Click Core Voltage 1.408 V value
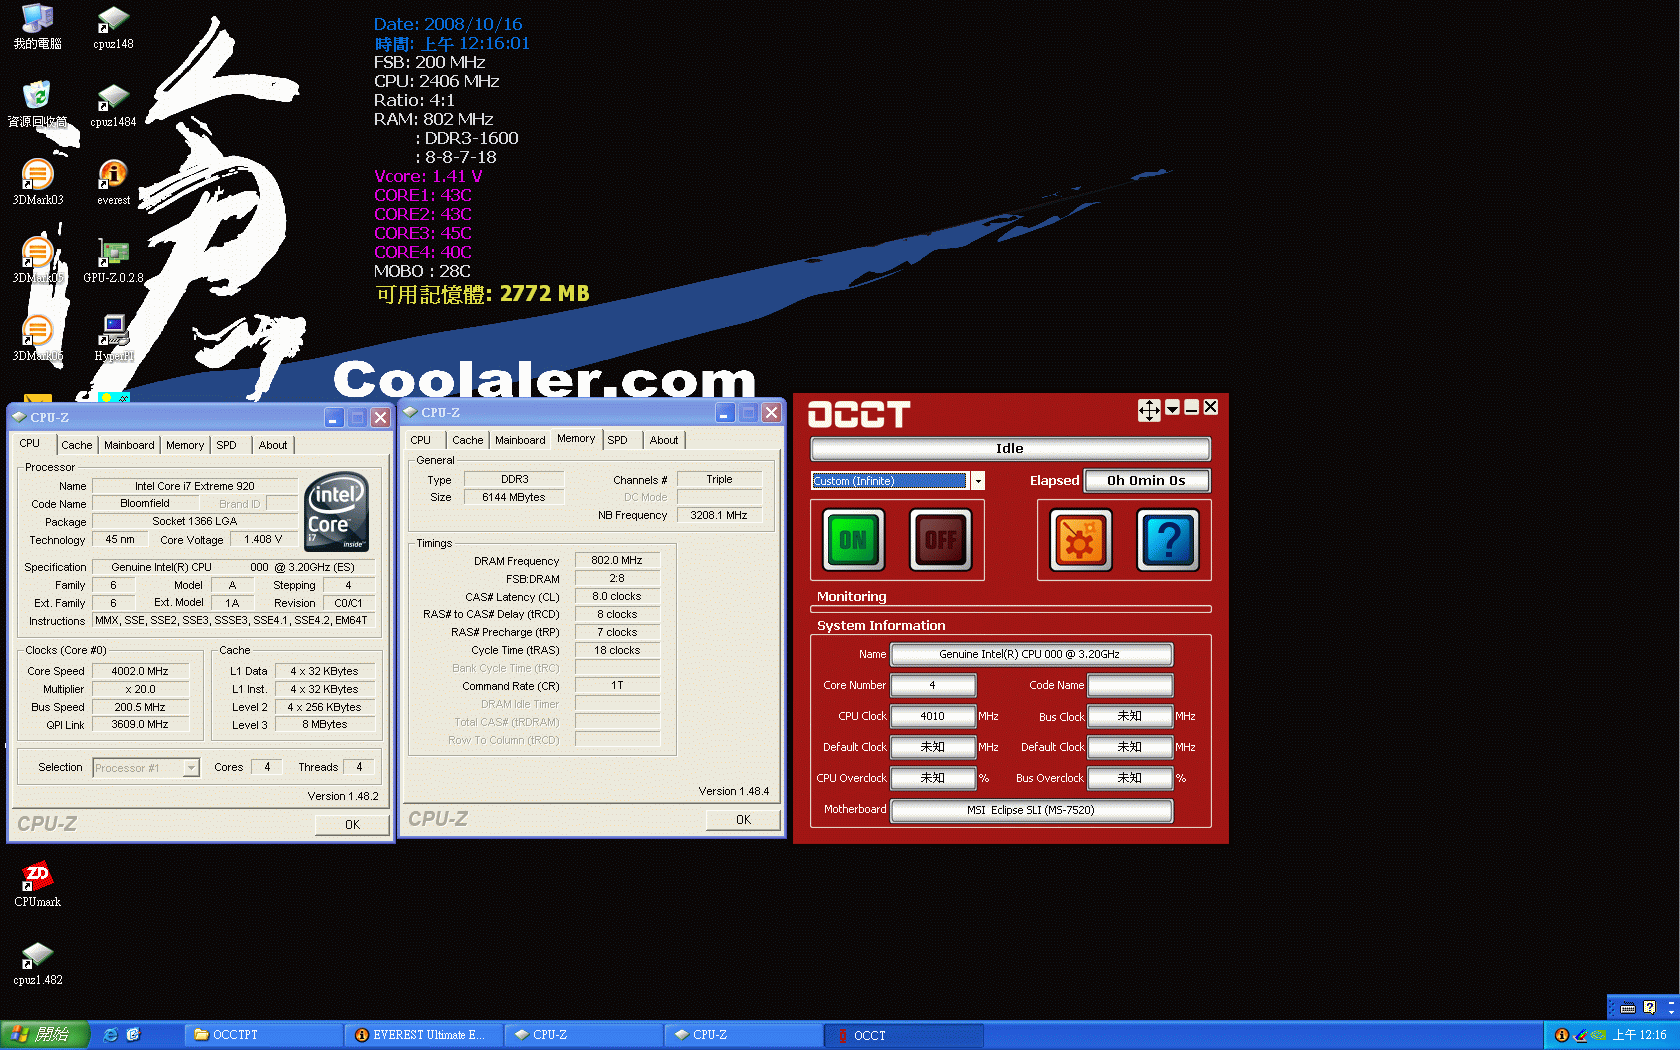This screenshot has width=1680, height=1050. [263, 539]
